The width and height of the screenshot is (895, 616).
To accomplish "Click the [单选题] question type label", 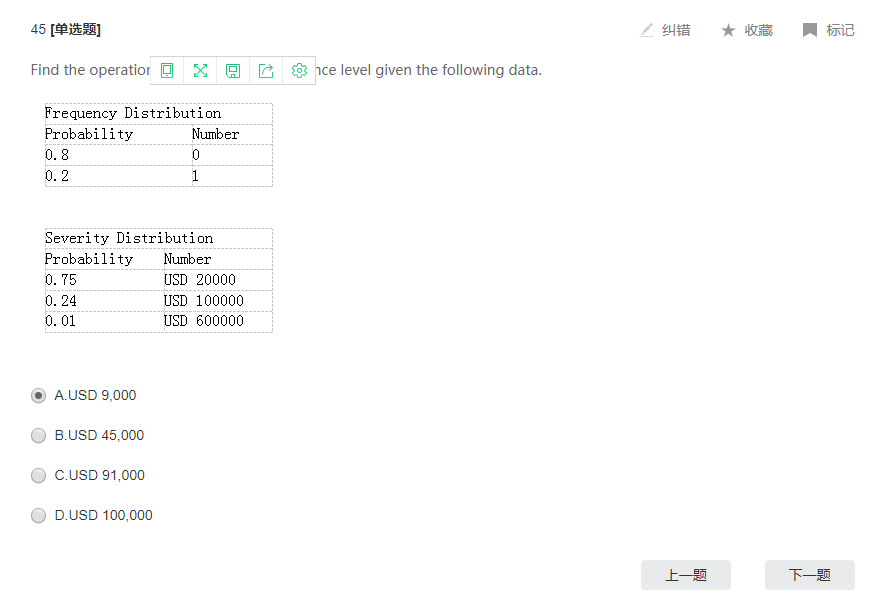I will [75, 30].
